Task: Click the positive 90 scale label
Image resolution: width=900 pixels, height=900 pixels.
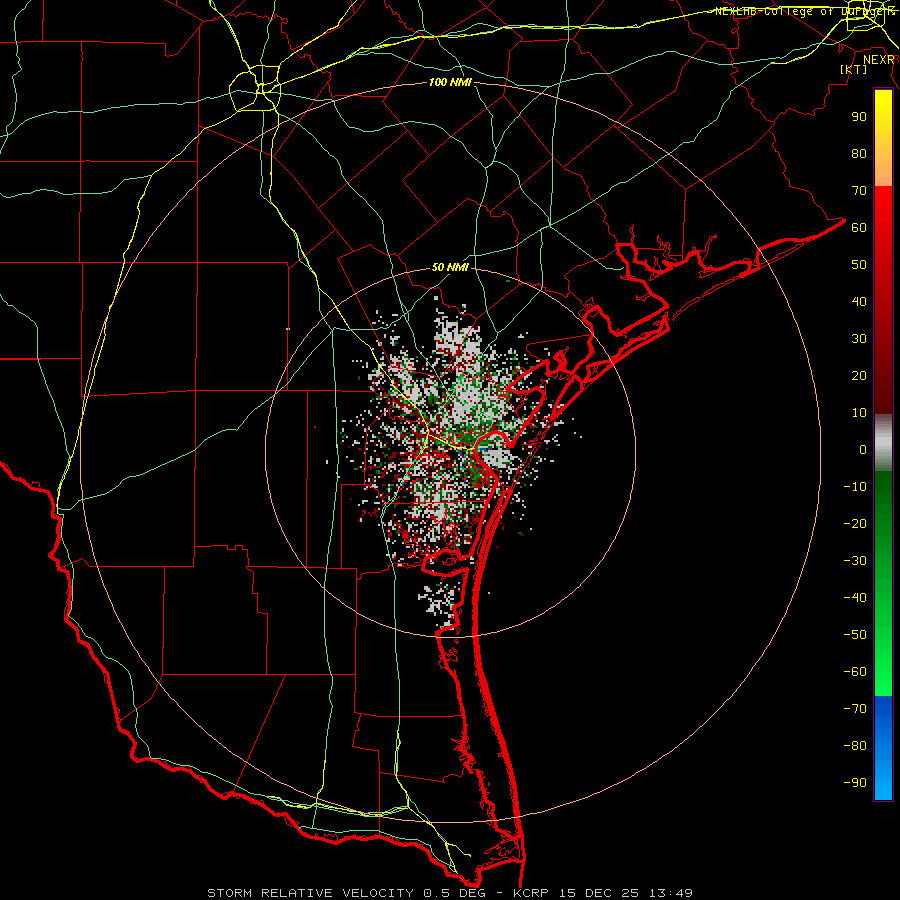Action: 859,117
